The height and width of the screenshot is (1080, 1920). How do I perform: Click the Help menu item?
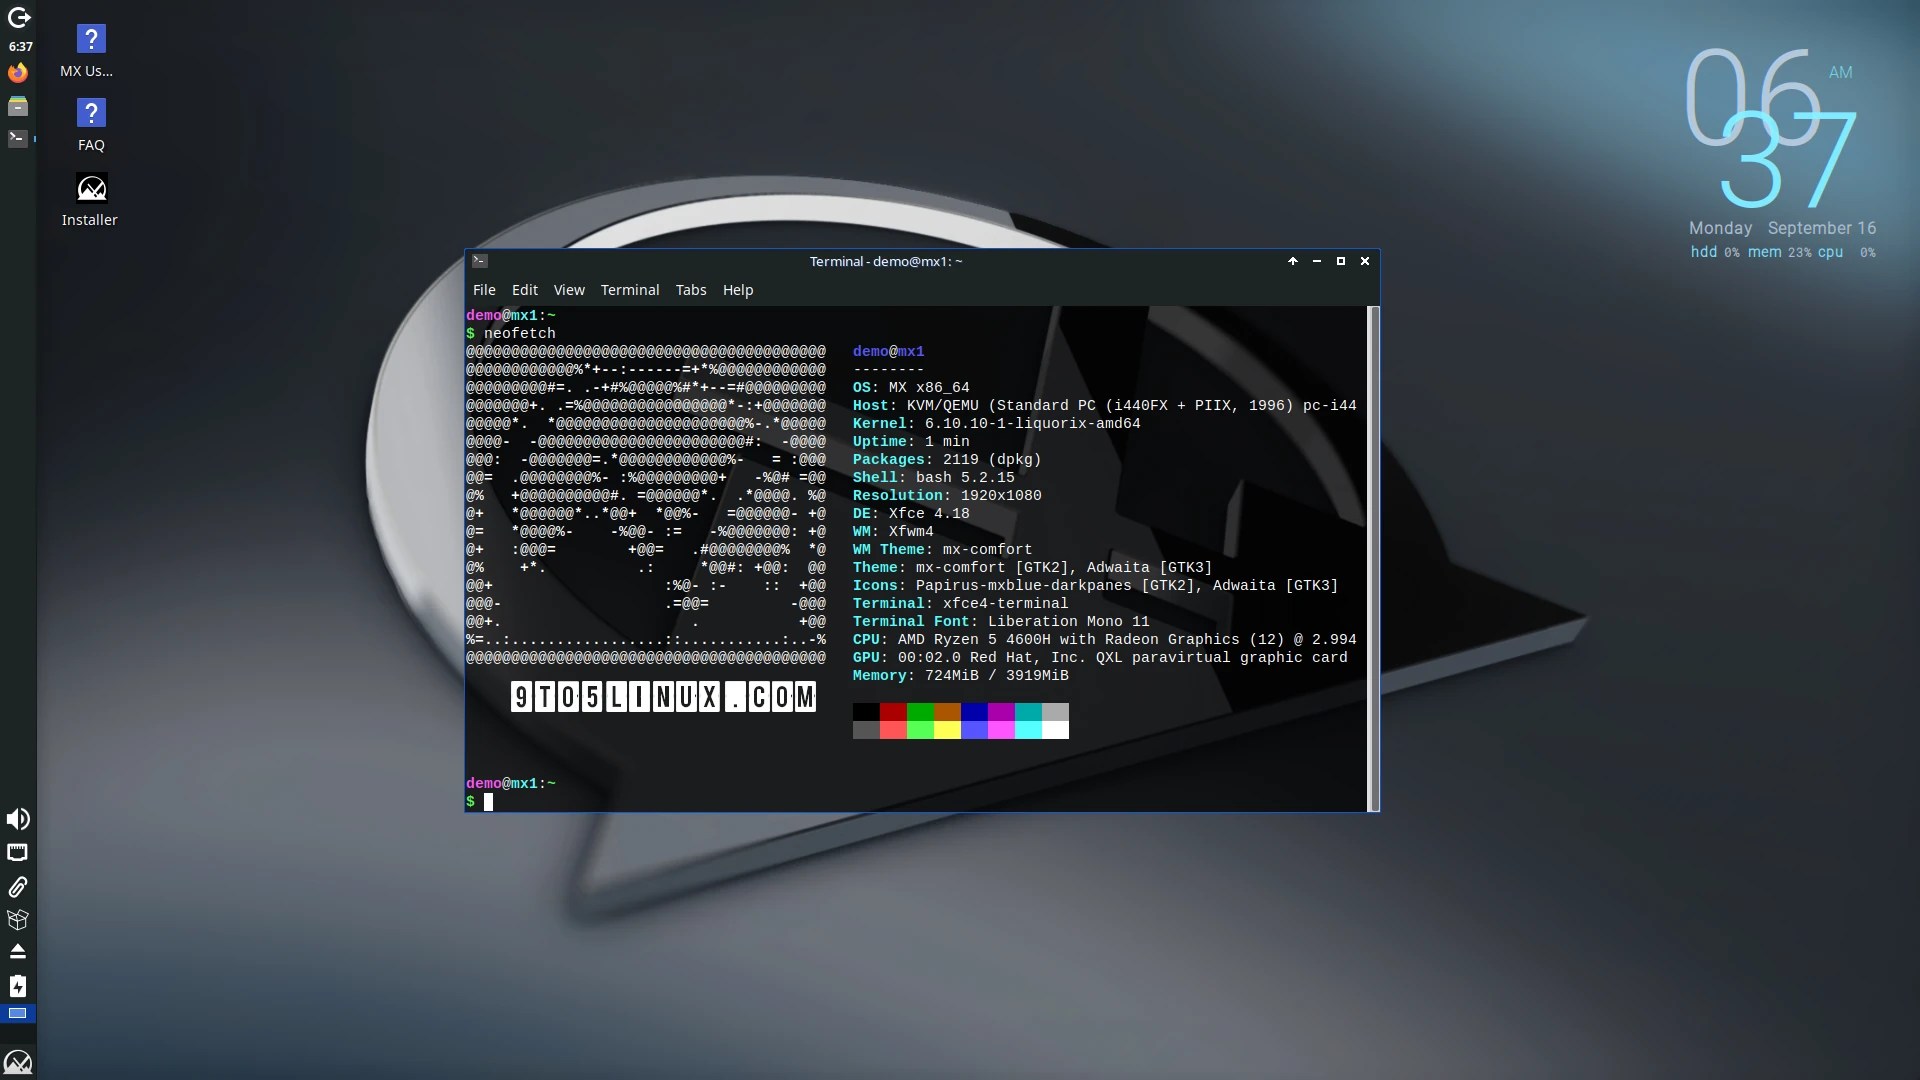click(x=738, y=290)
